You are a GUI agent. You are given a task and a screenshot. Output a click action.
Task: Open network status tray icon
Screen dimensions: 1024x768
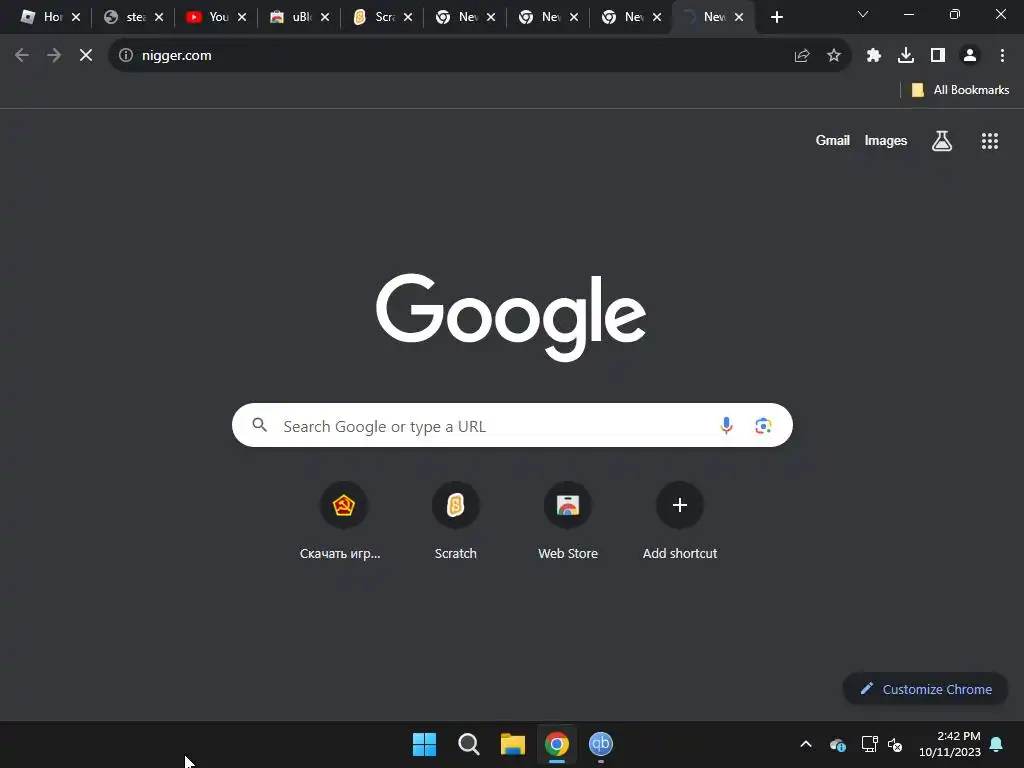tap(869, 744)
